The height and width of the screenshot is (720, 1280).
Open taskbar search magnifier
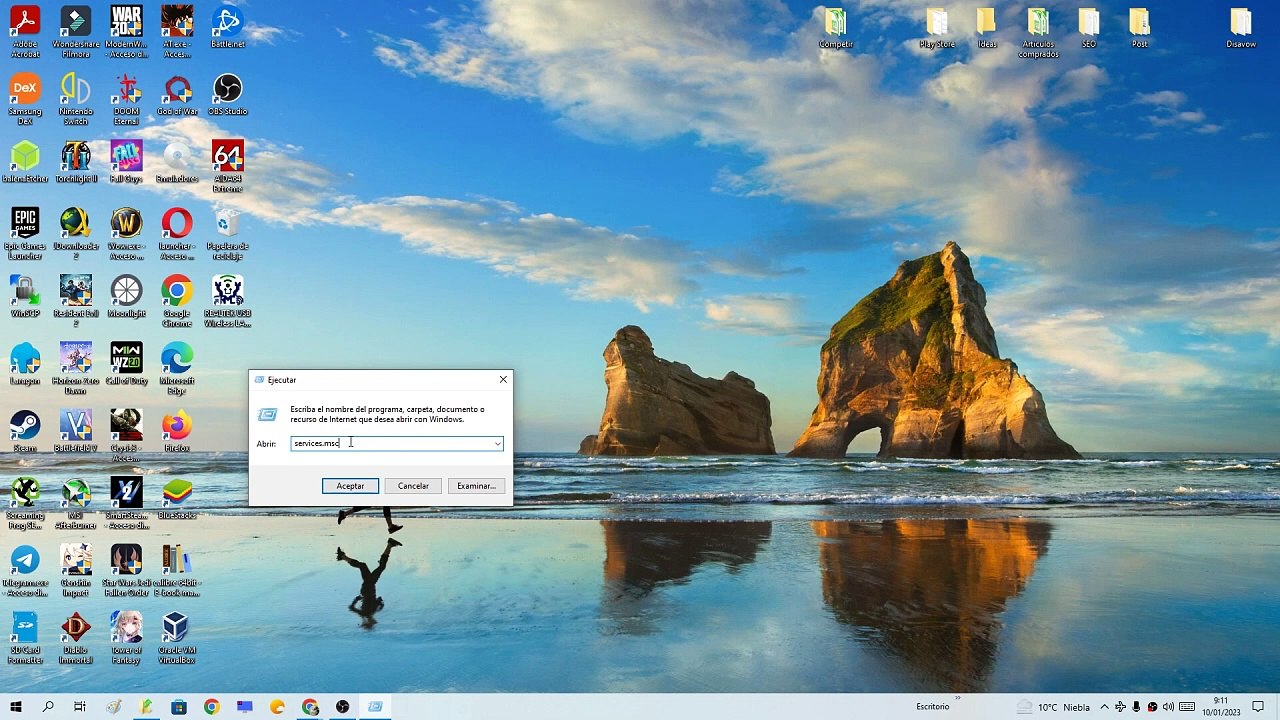(x=48, y=707)
